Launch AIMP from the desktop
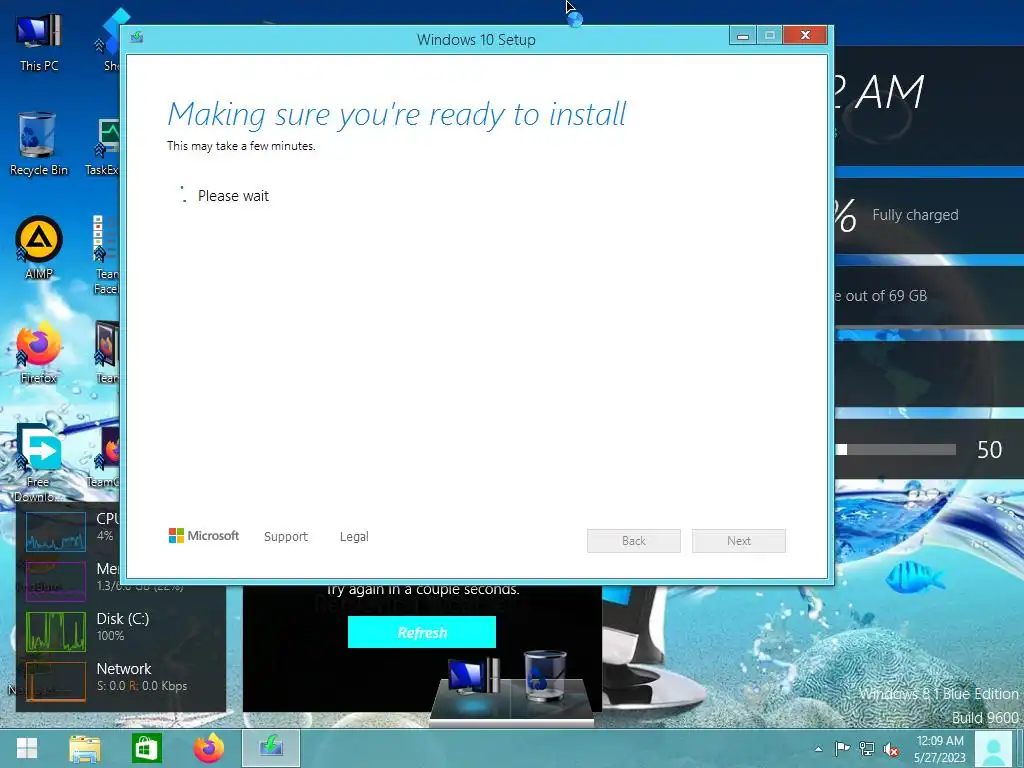The width and height of the screenshot is (1024, 768). (x=39, y=247)
